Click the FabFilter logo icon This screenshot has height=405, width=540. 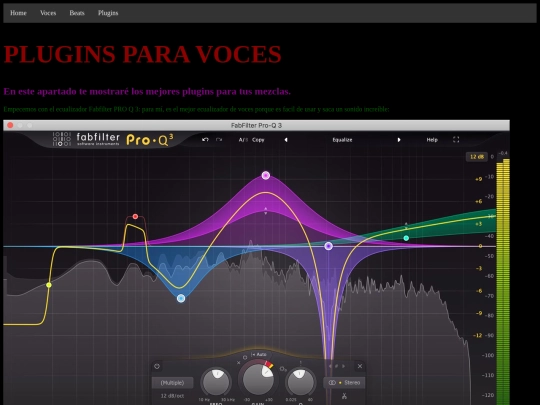pos(62,139)
